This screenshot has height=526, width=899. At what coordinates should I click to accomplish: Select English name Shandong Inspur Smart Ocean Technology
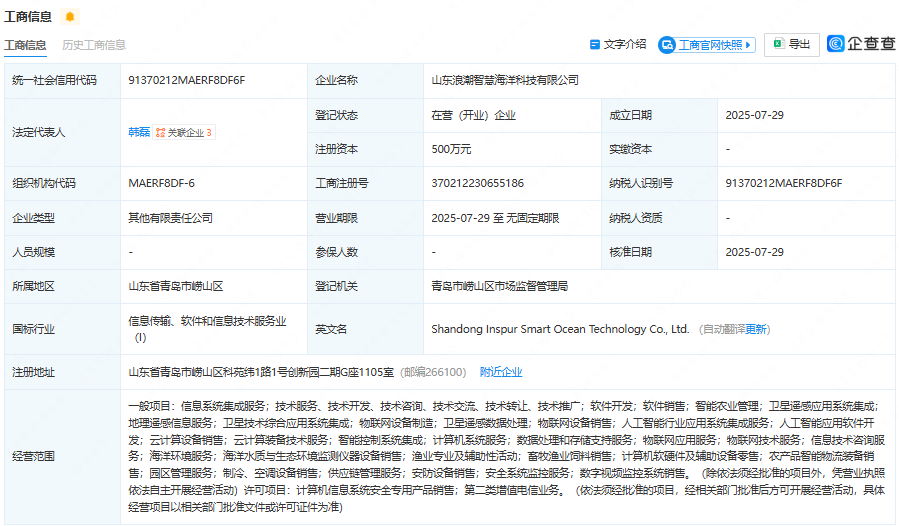[x=560, y=329]
